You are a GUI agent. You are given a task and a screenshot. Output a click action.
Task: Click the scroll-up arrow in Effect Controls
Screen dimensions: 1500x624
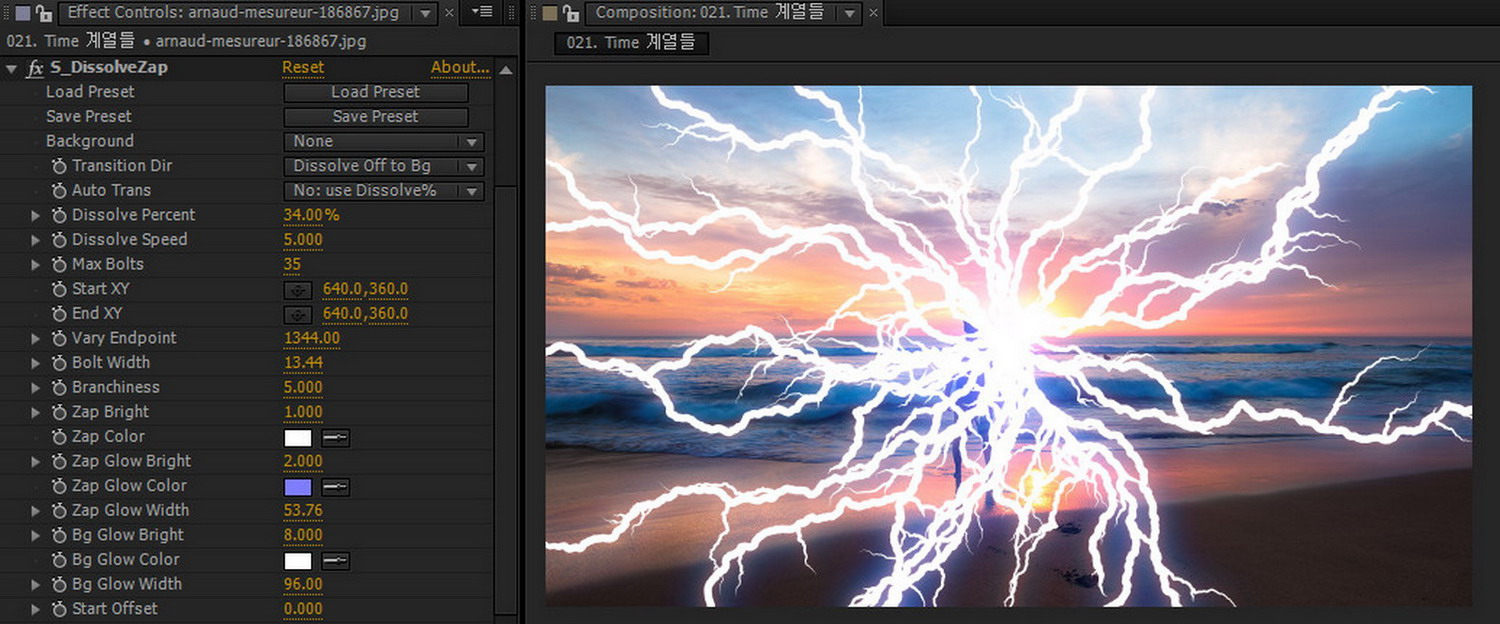[506, 70]
